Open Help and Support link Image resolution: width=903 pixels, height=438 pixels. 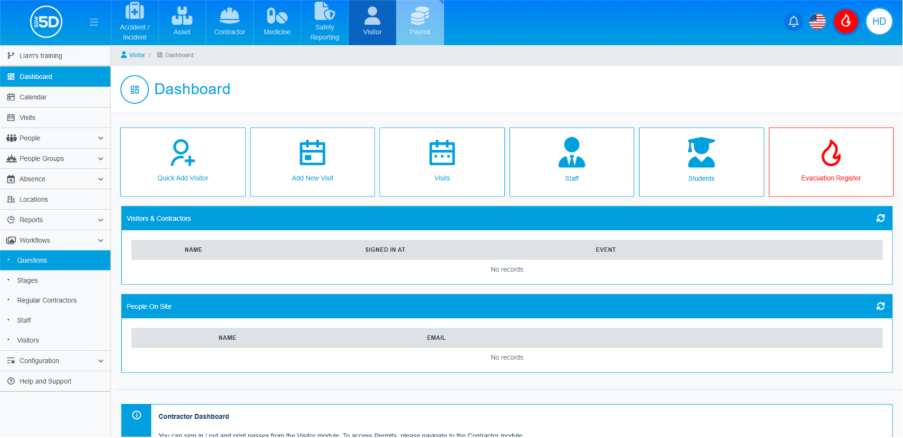coord(45,381)
